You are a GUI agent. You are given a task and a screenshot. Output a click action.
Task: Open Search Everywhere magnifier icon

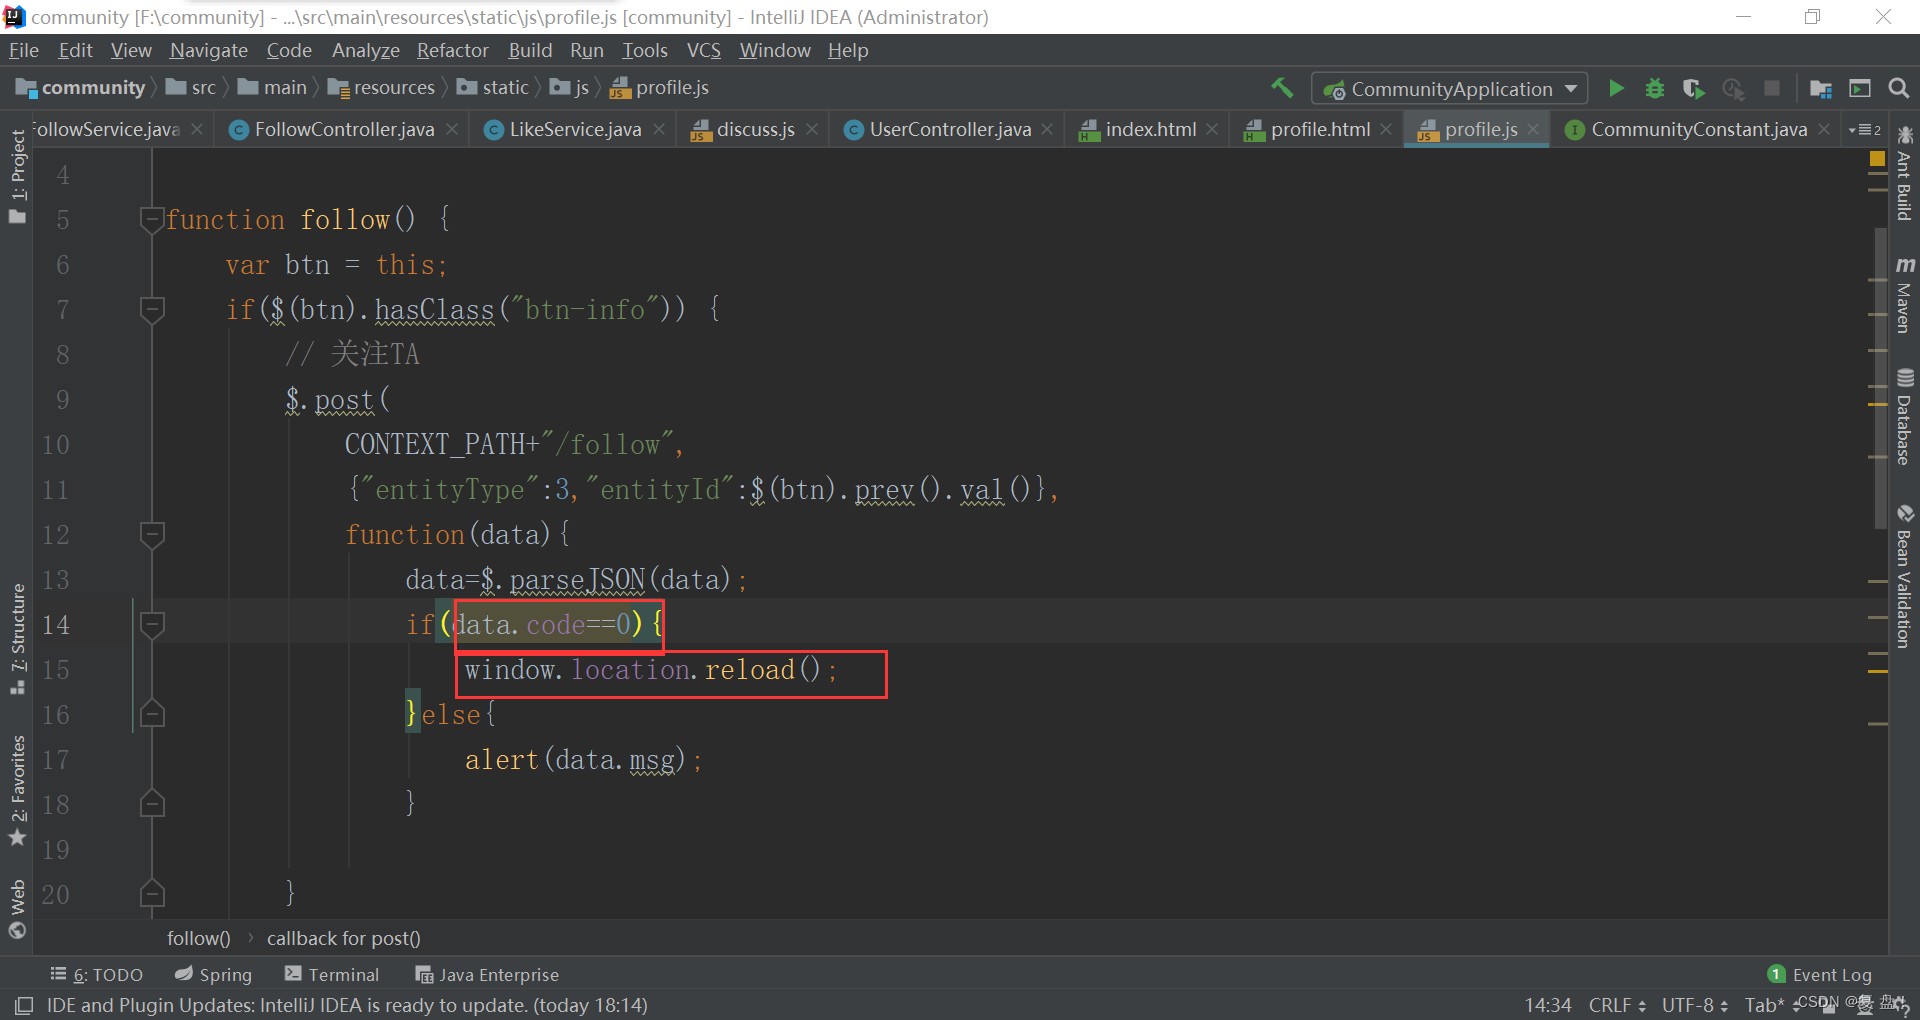(1899, 88)
